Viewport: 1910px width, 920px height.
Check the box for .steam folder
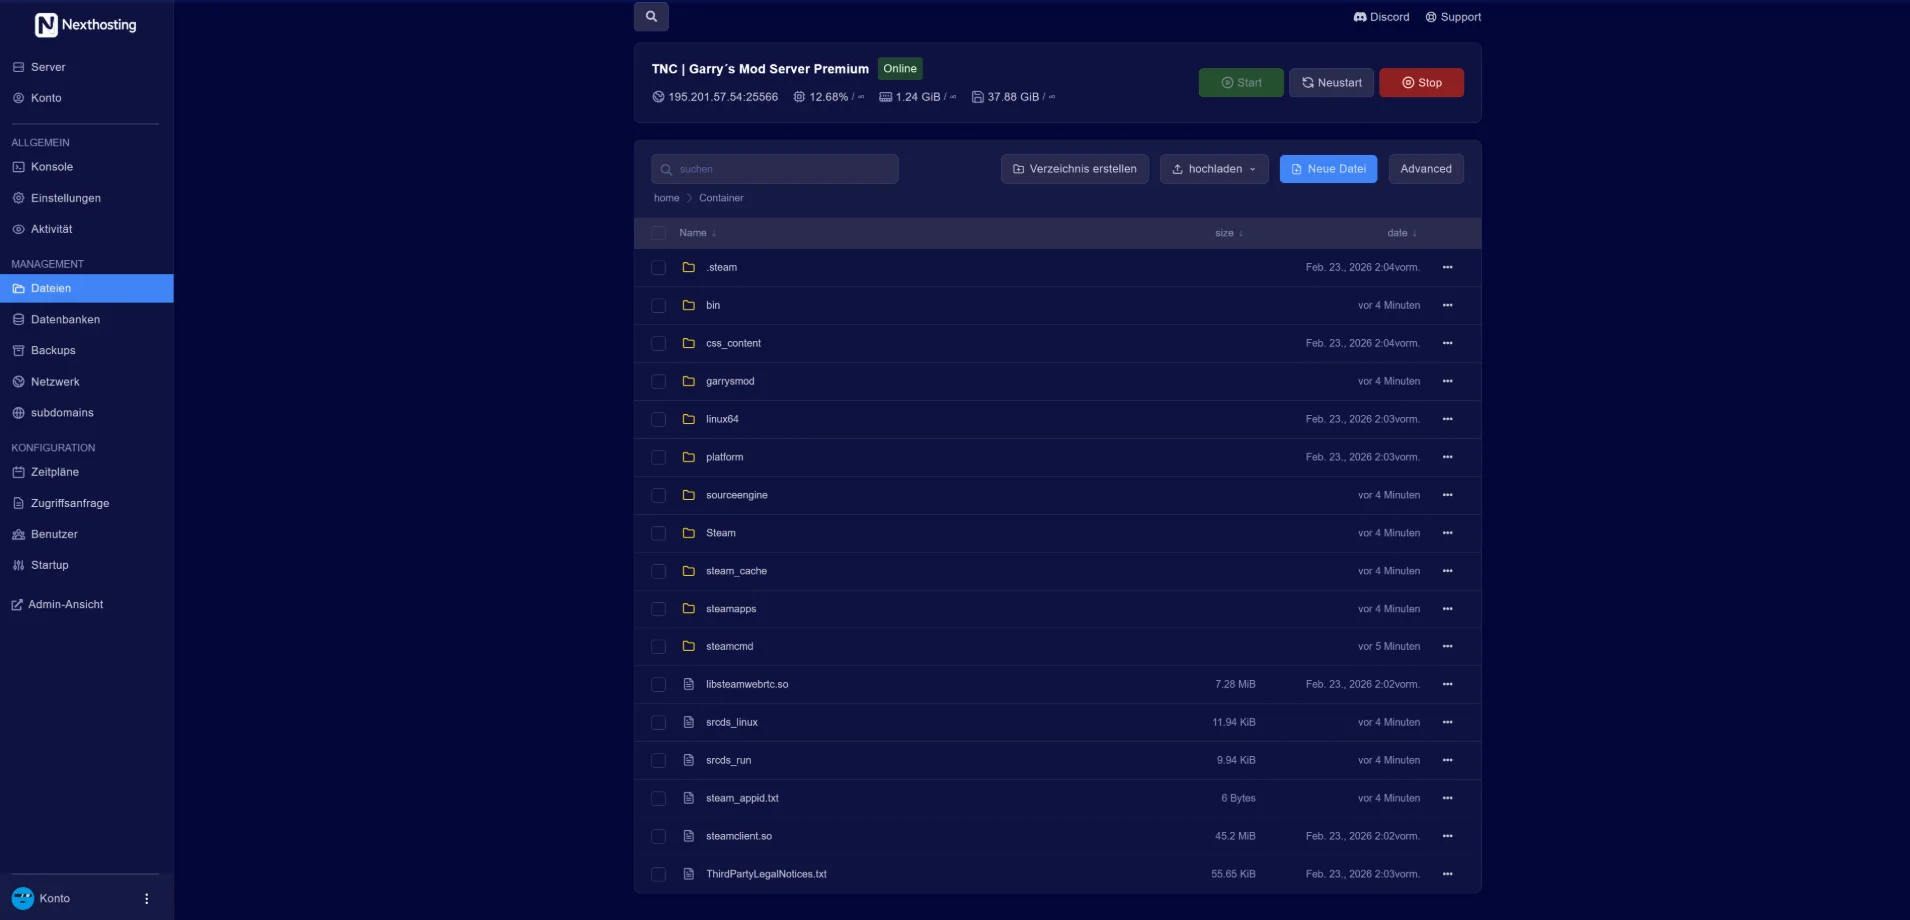(x=658, y=268)
